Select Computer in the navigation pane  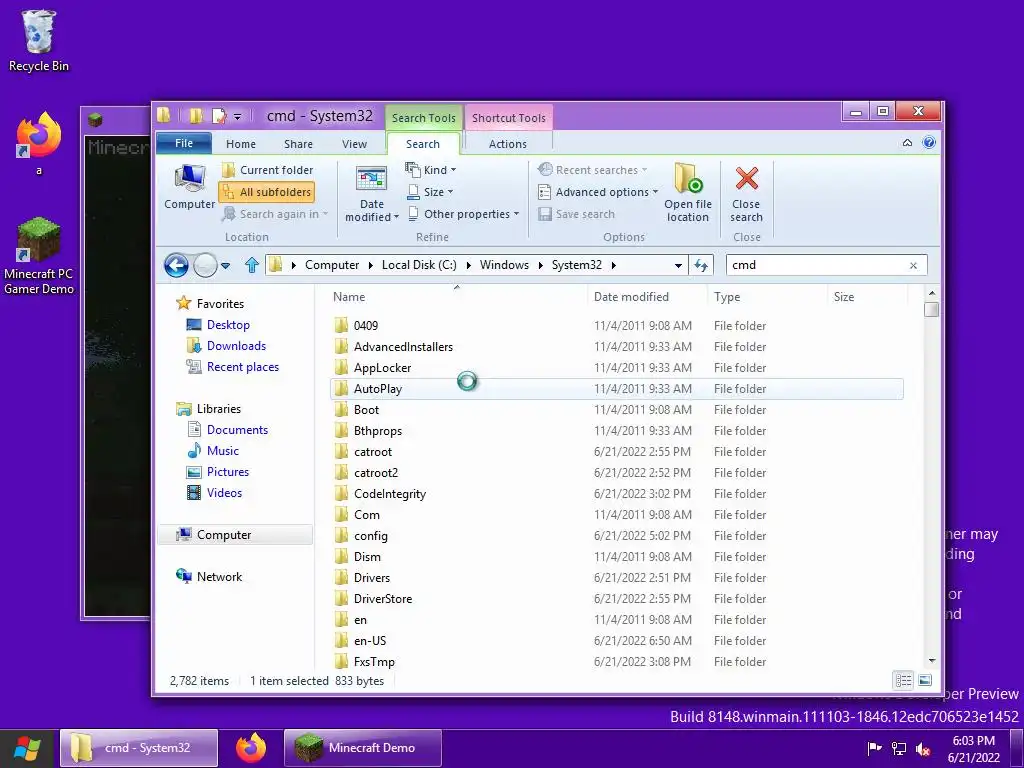pos(234,535)
